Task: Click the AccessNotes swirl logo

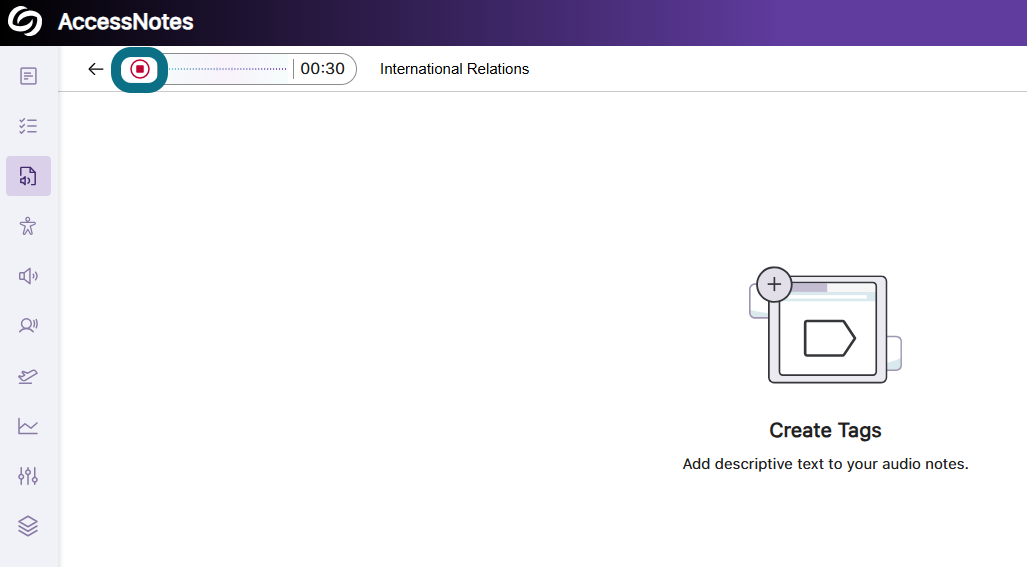Action: click(25, 22)
